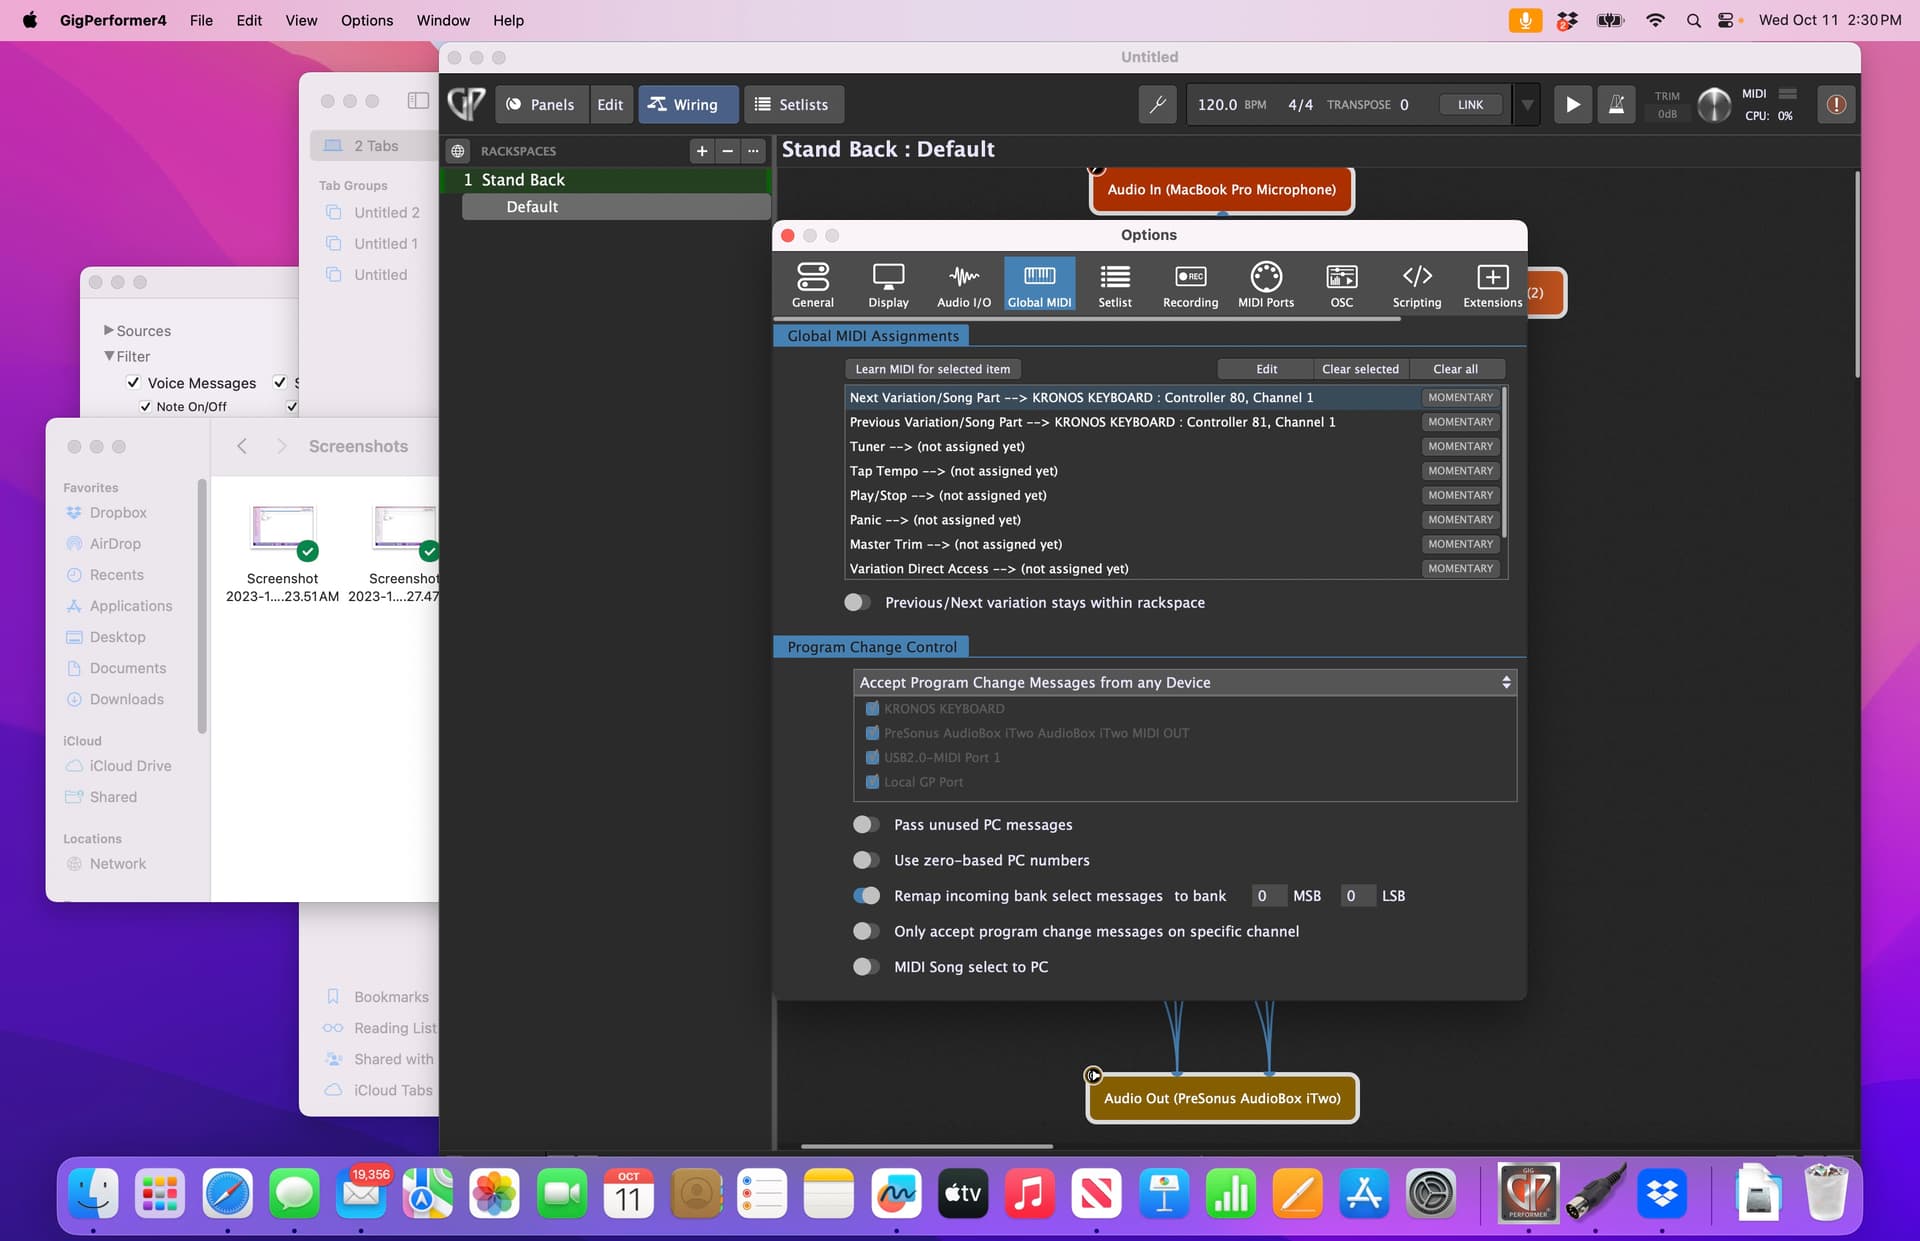1920x1241 pixels.
Task: Toggle Only accept program change on specific channel
Action: (x=866, y=931)
